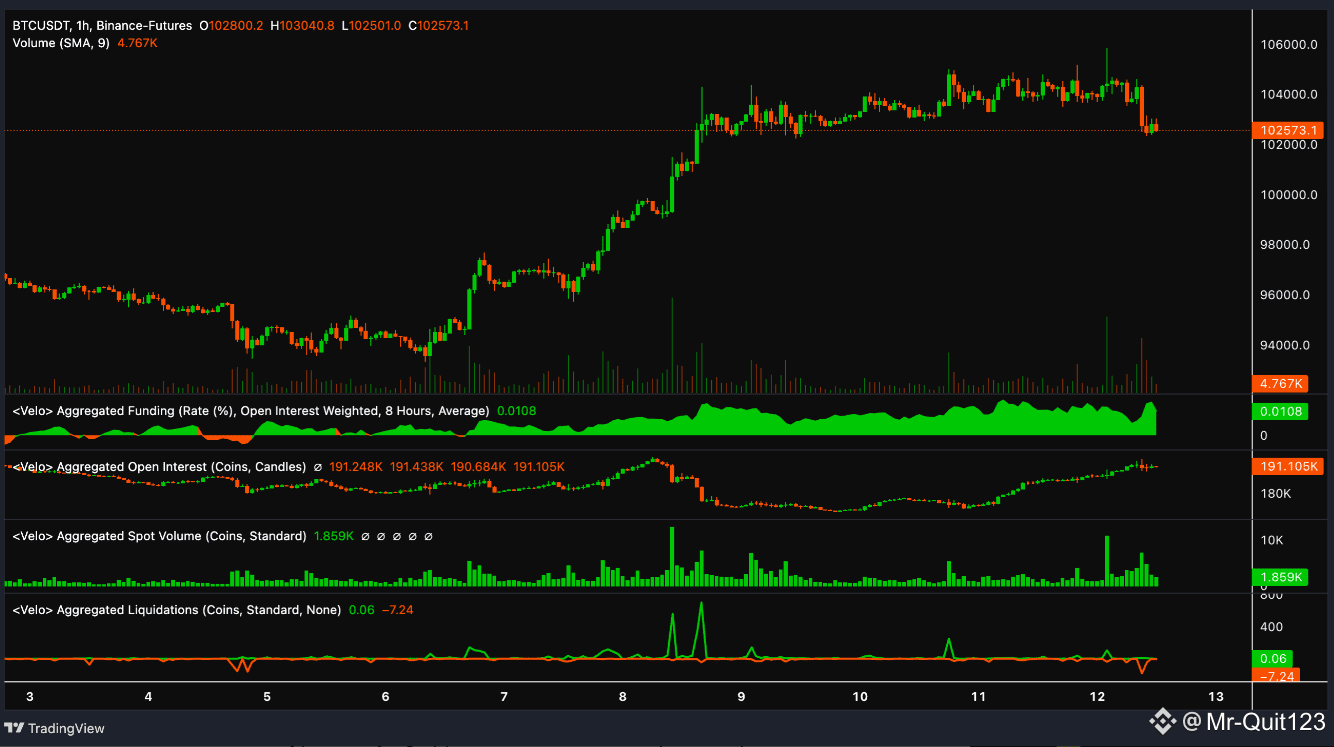The image size is (1334, 747).
Task: Click the 0 funding axis tick
Action: point(1264,435)
